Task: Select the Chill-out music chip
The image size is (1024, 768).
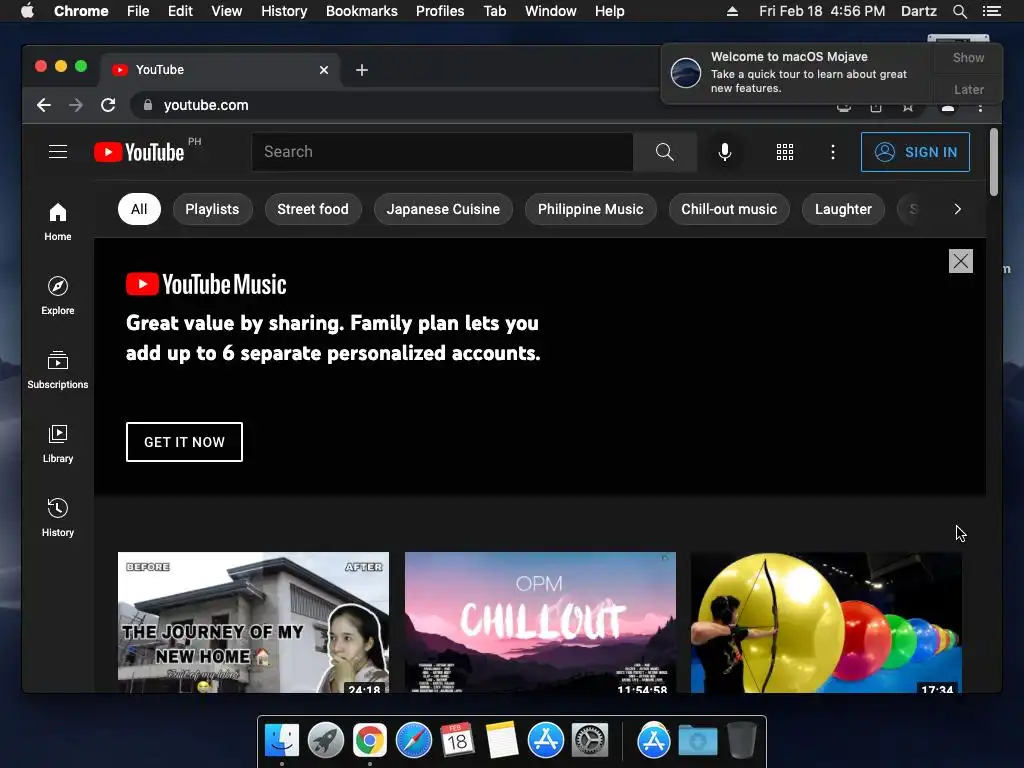Action: point(729,209)
